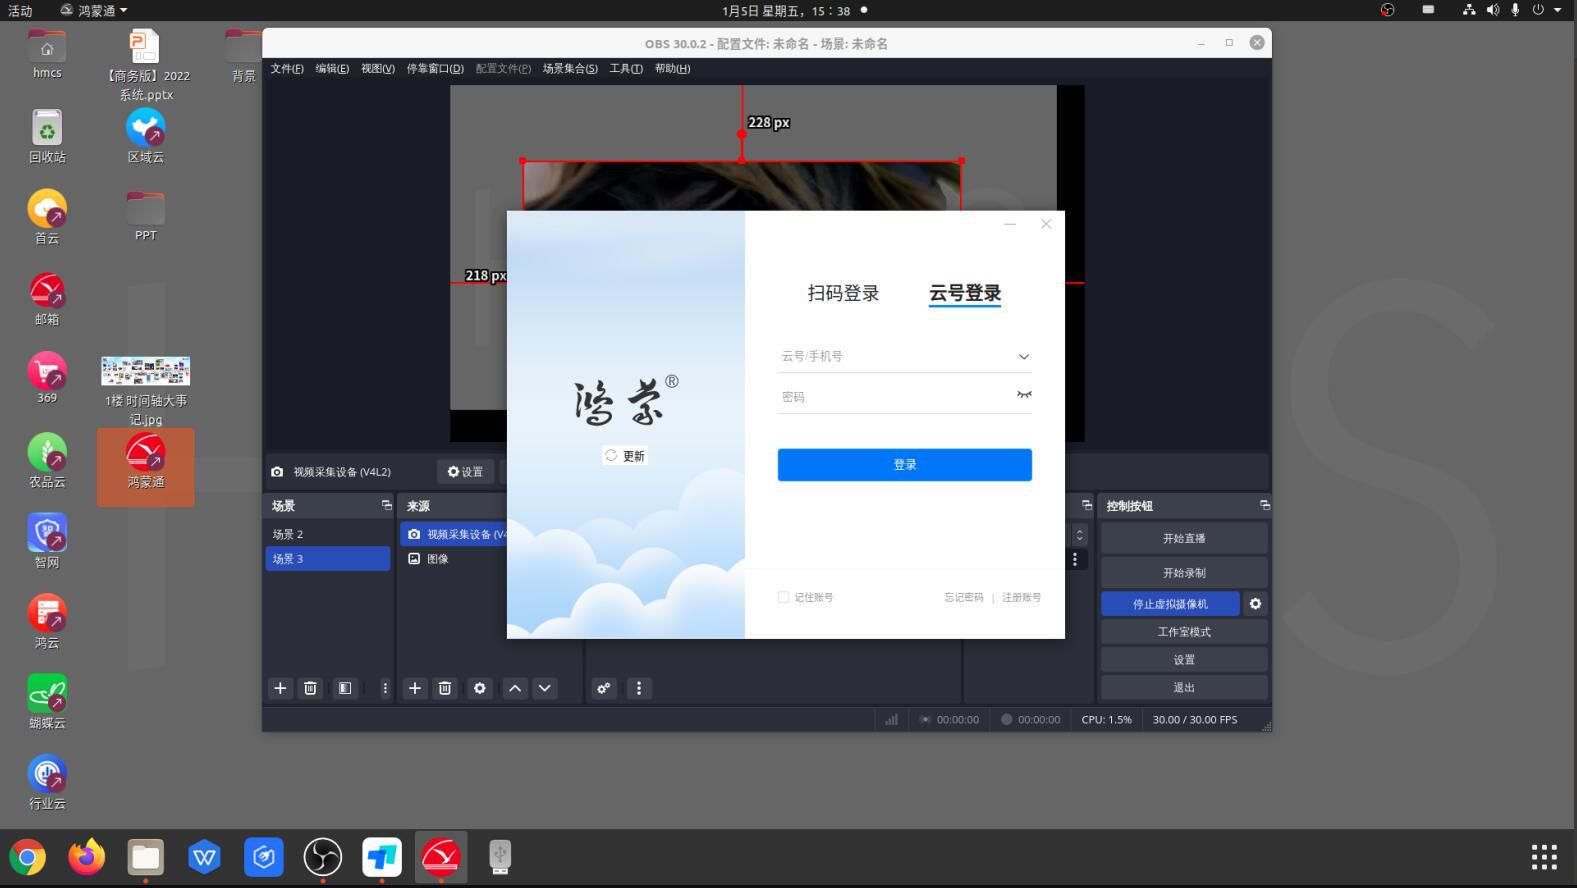This screenshot has width=1577, height=888.
Task: Open the 工具 menu in OBS
Action: click(626, 69)
